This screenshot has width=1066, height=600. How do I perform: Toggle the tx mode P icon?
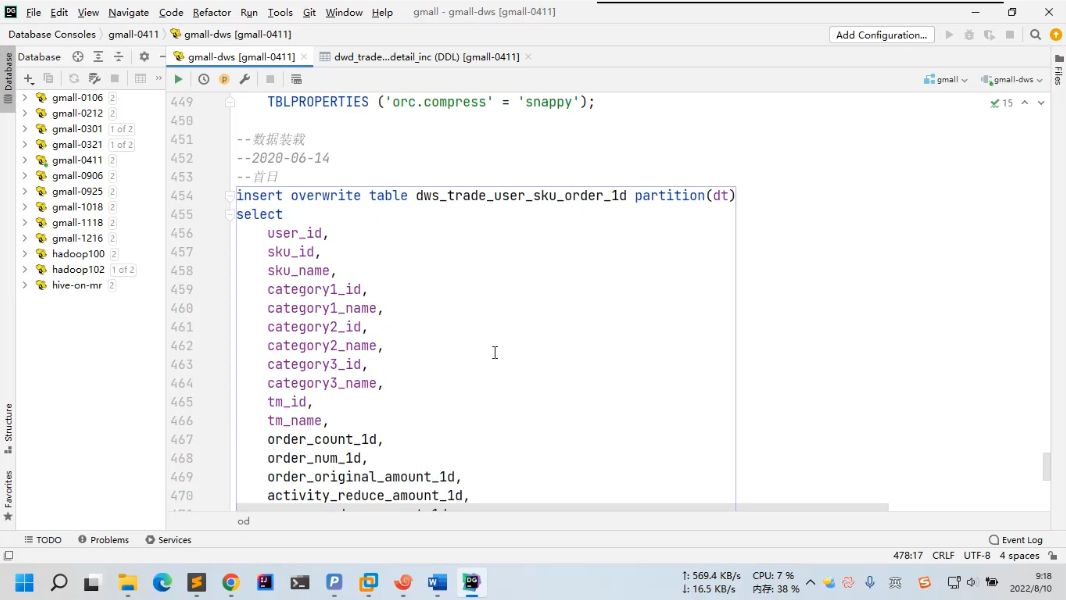224,79
